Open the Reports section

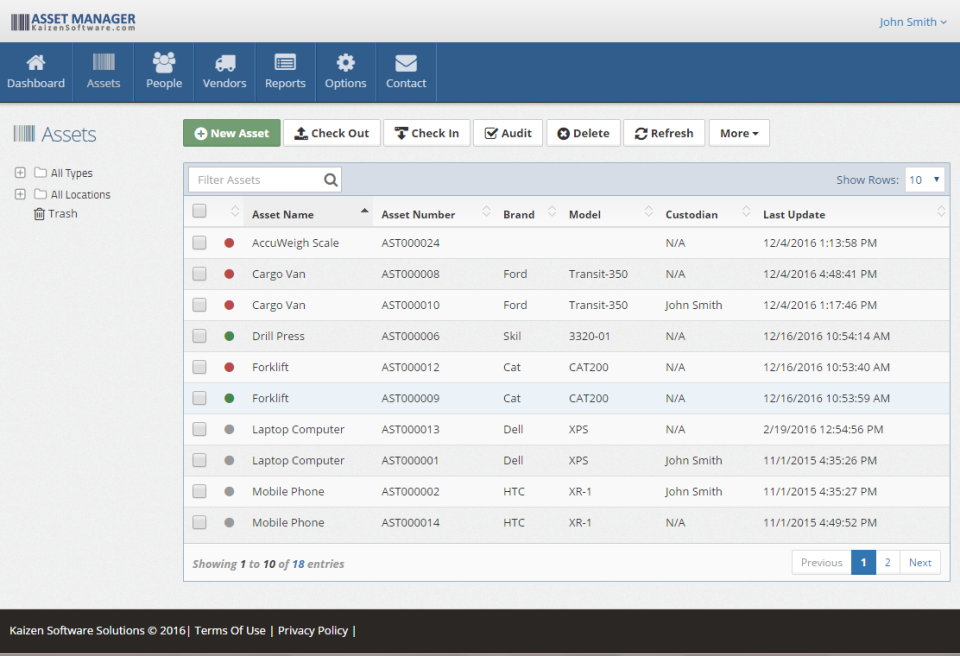pos(285,71)
